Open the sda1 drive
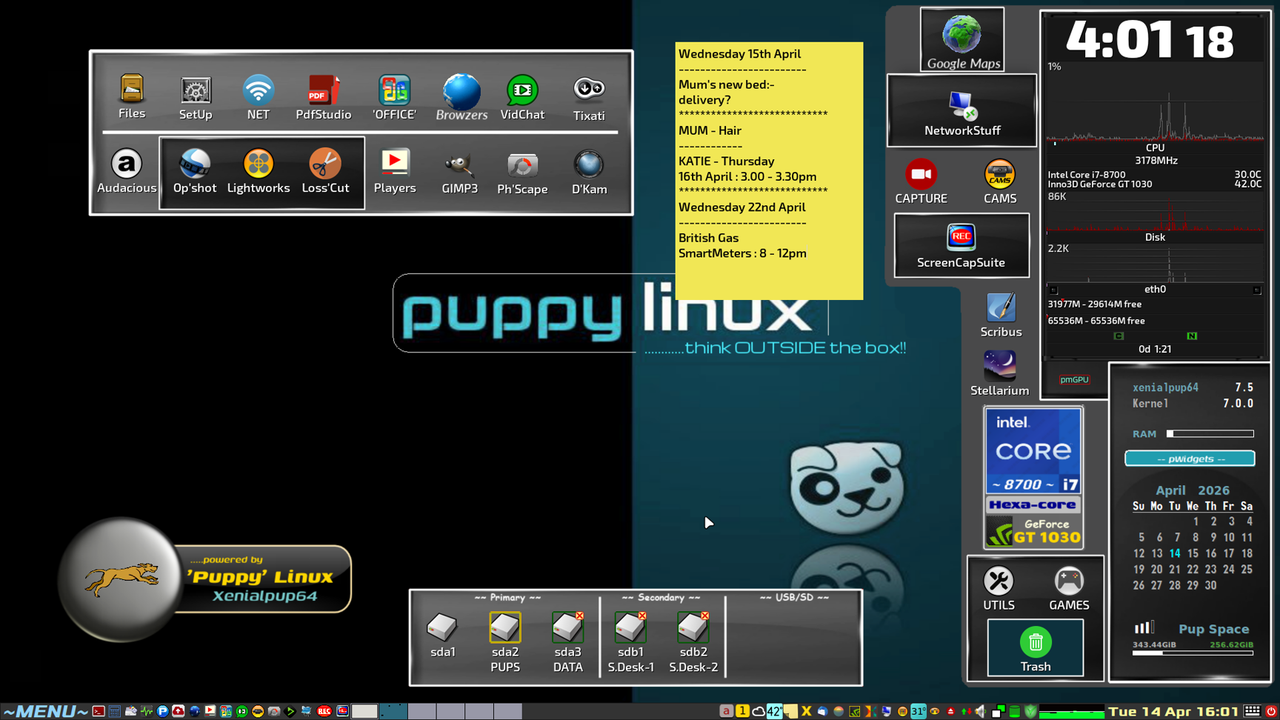Screen dimensions: 1280x720 point(442,628)
